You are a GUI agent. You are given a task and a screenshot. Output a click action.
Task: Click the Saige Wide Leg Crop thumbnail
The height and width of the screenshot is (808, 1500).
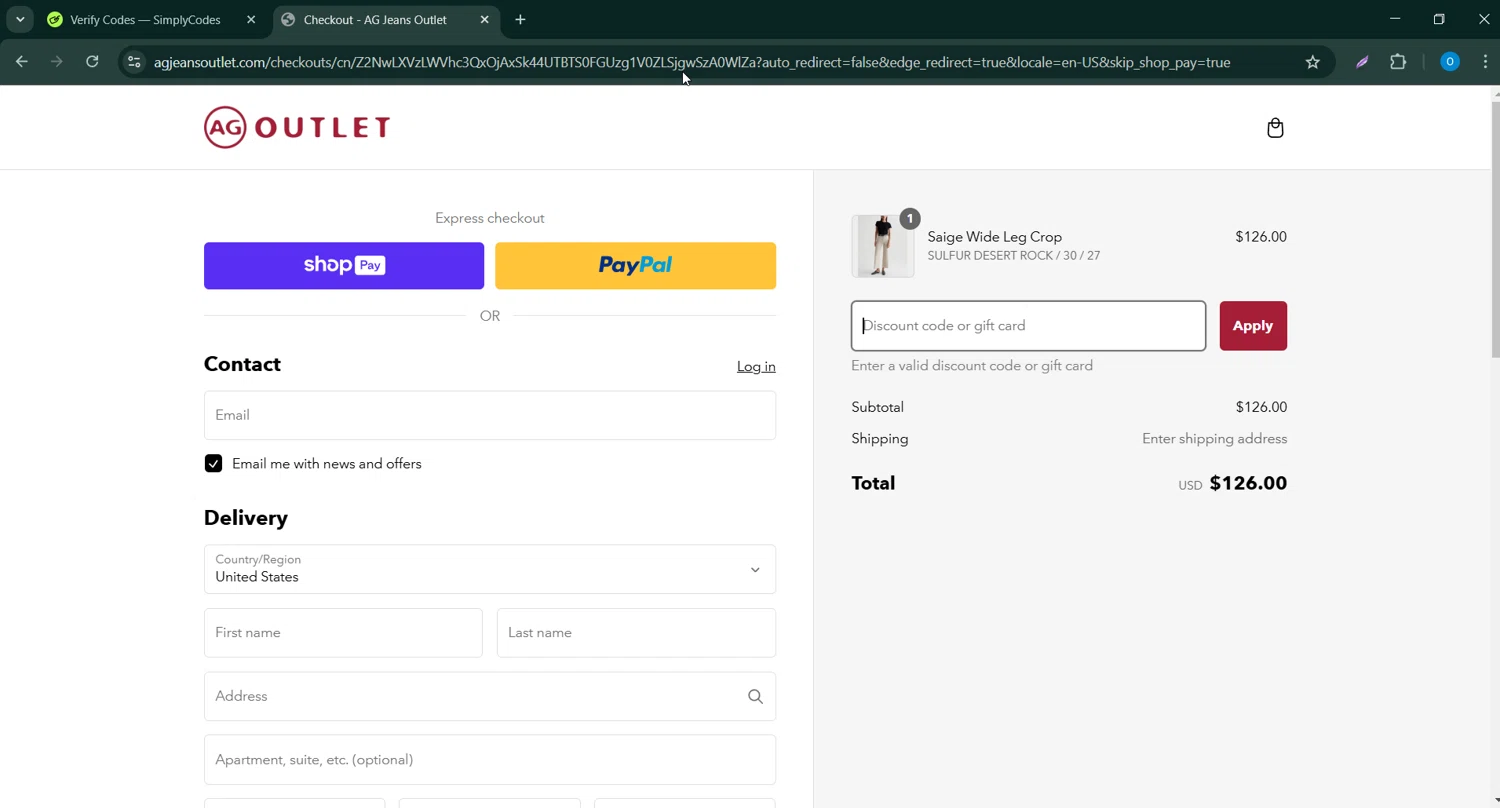tap(882, 246)
